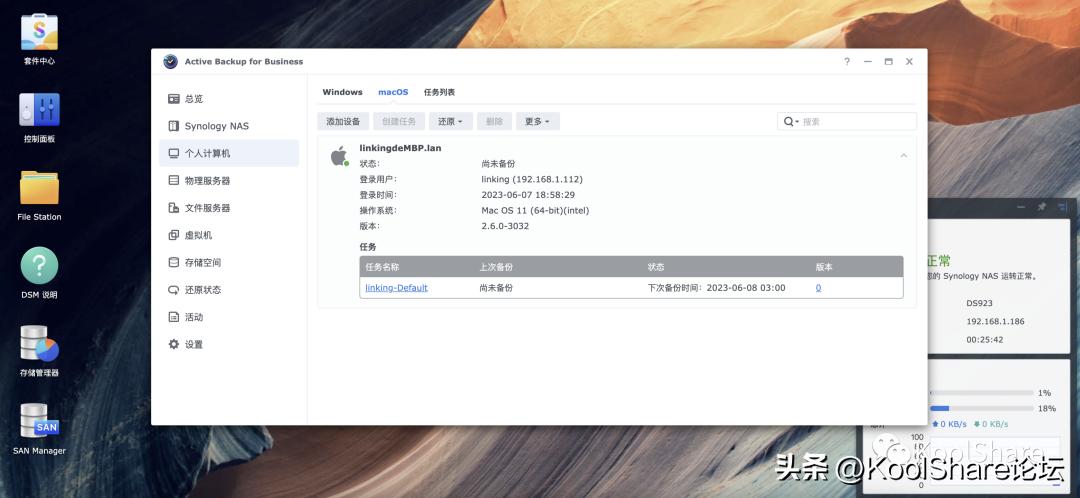1080x498 pixels.
Task: Open the linking-Default task link
Action: coord(396,288)
